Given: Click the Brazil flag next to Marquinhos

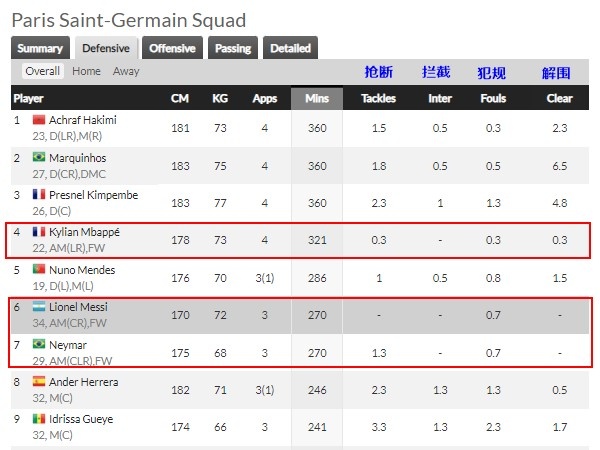Looking at the screenshot, I should click(x=39, y=157).
